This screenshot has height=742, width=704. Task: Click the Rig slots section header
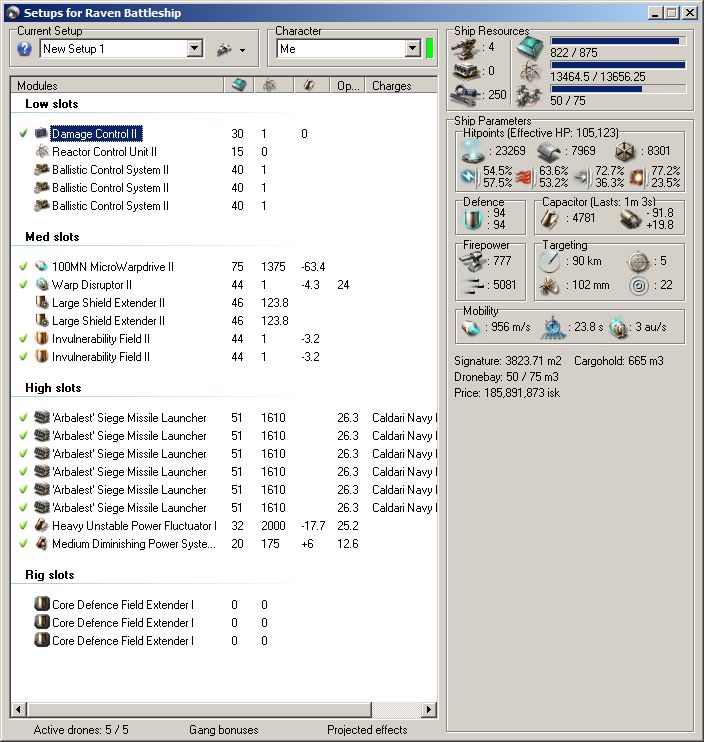pos(50,574)
